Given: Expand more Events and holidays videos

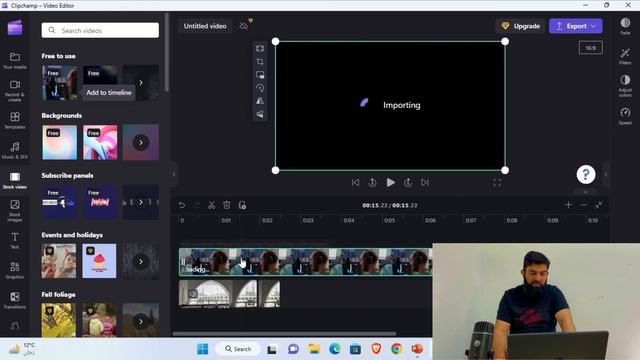Looking at the screenshot, I should point(141,262).
